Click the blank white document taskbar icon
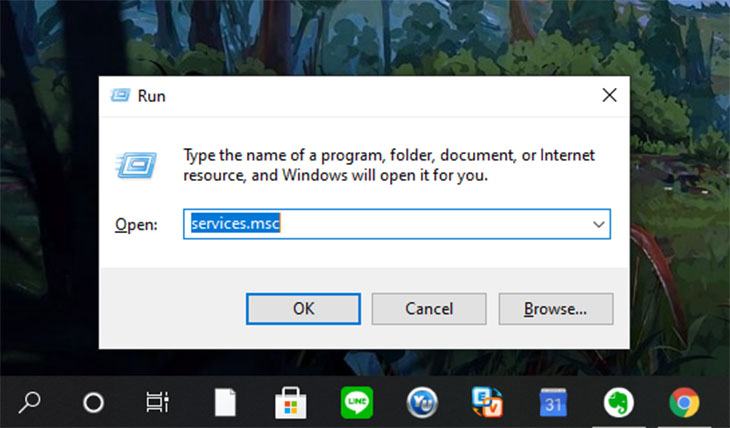The width and height of the screenshot is (730, 428). click(225, 402)
